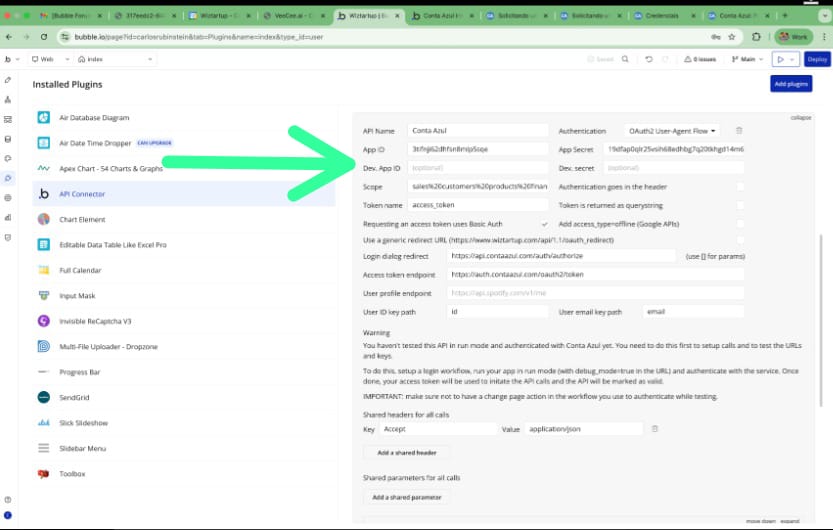Open the Chrome extensions puzzle icon
The width and height of the screenshot is (833, 530).
[x=756, y=37]
